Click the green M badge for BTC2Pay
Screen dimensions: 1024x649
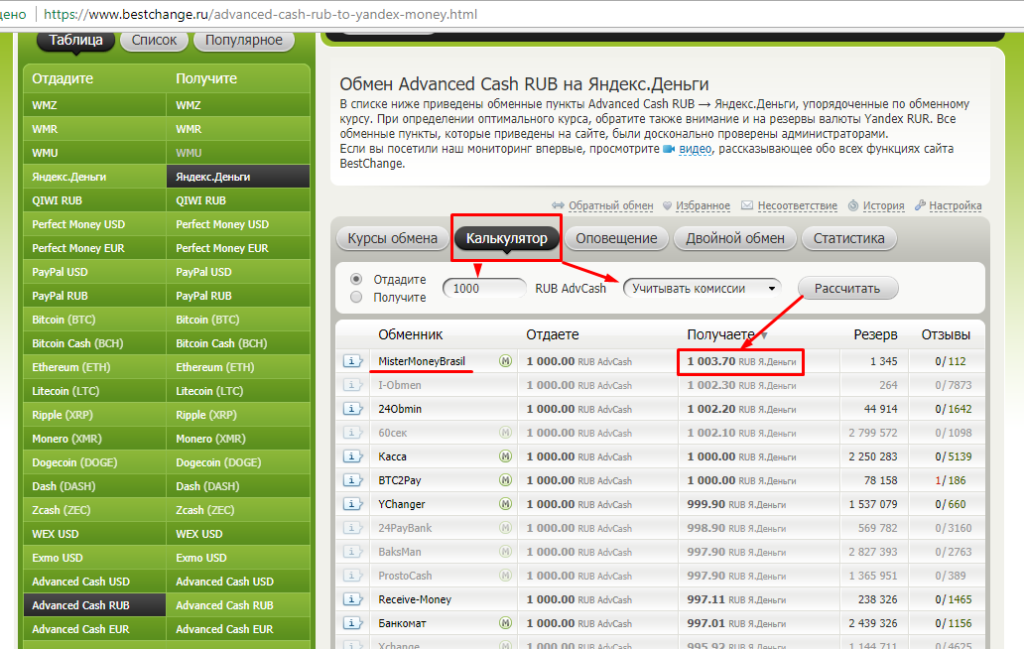(505, 481)
